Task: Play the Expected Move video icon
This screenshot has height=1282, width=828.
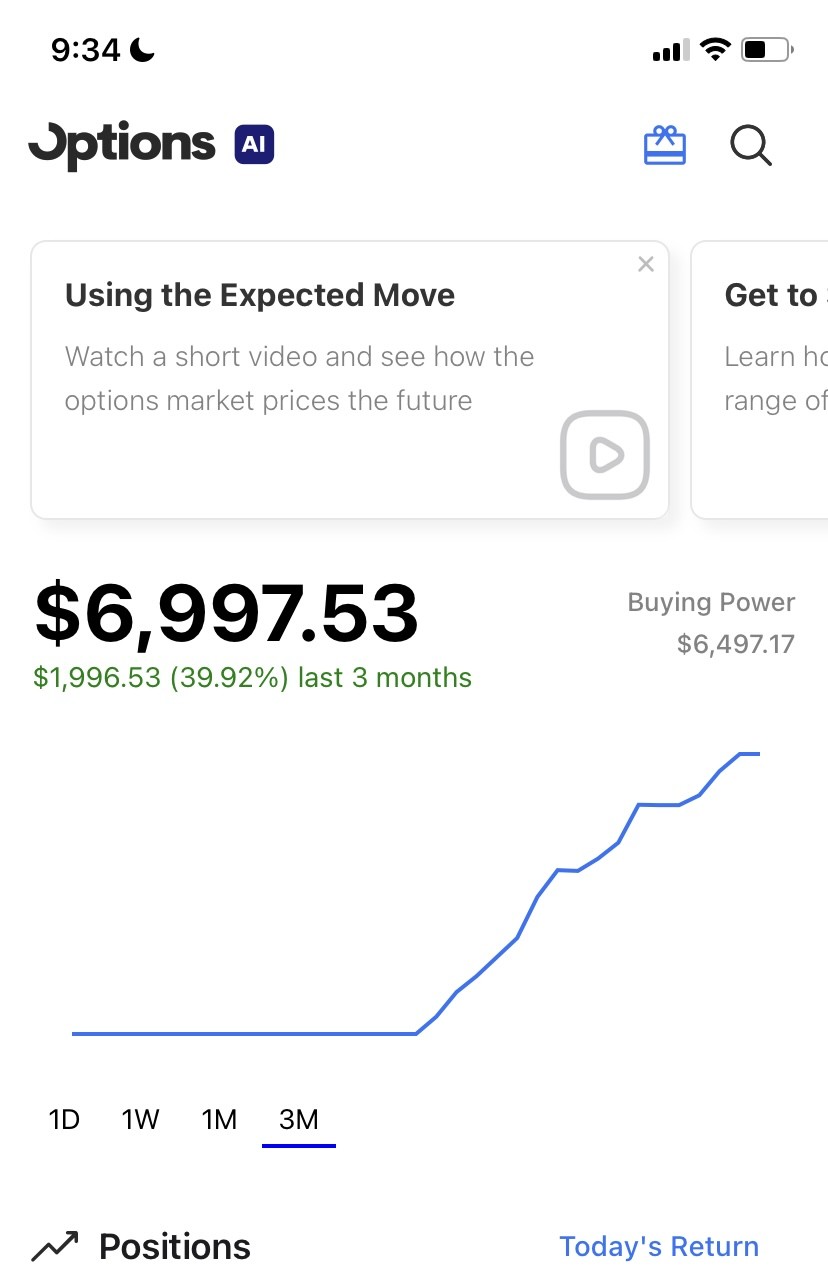Action: (x=605, y=455)
